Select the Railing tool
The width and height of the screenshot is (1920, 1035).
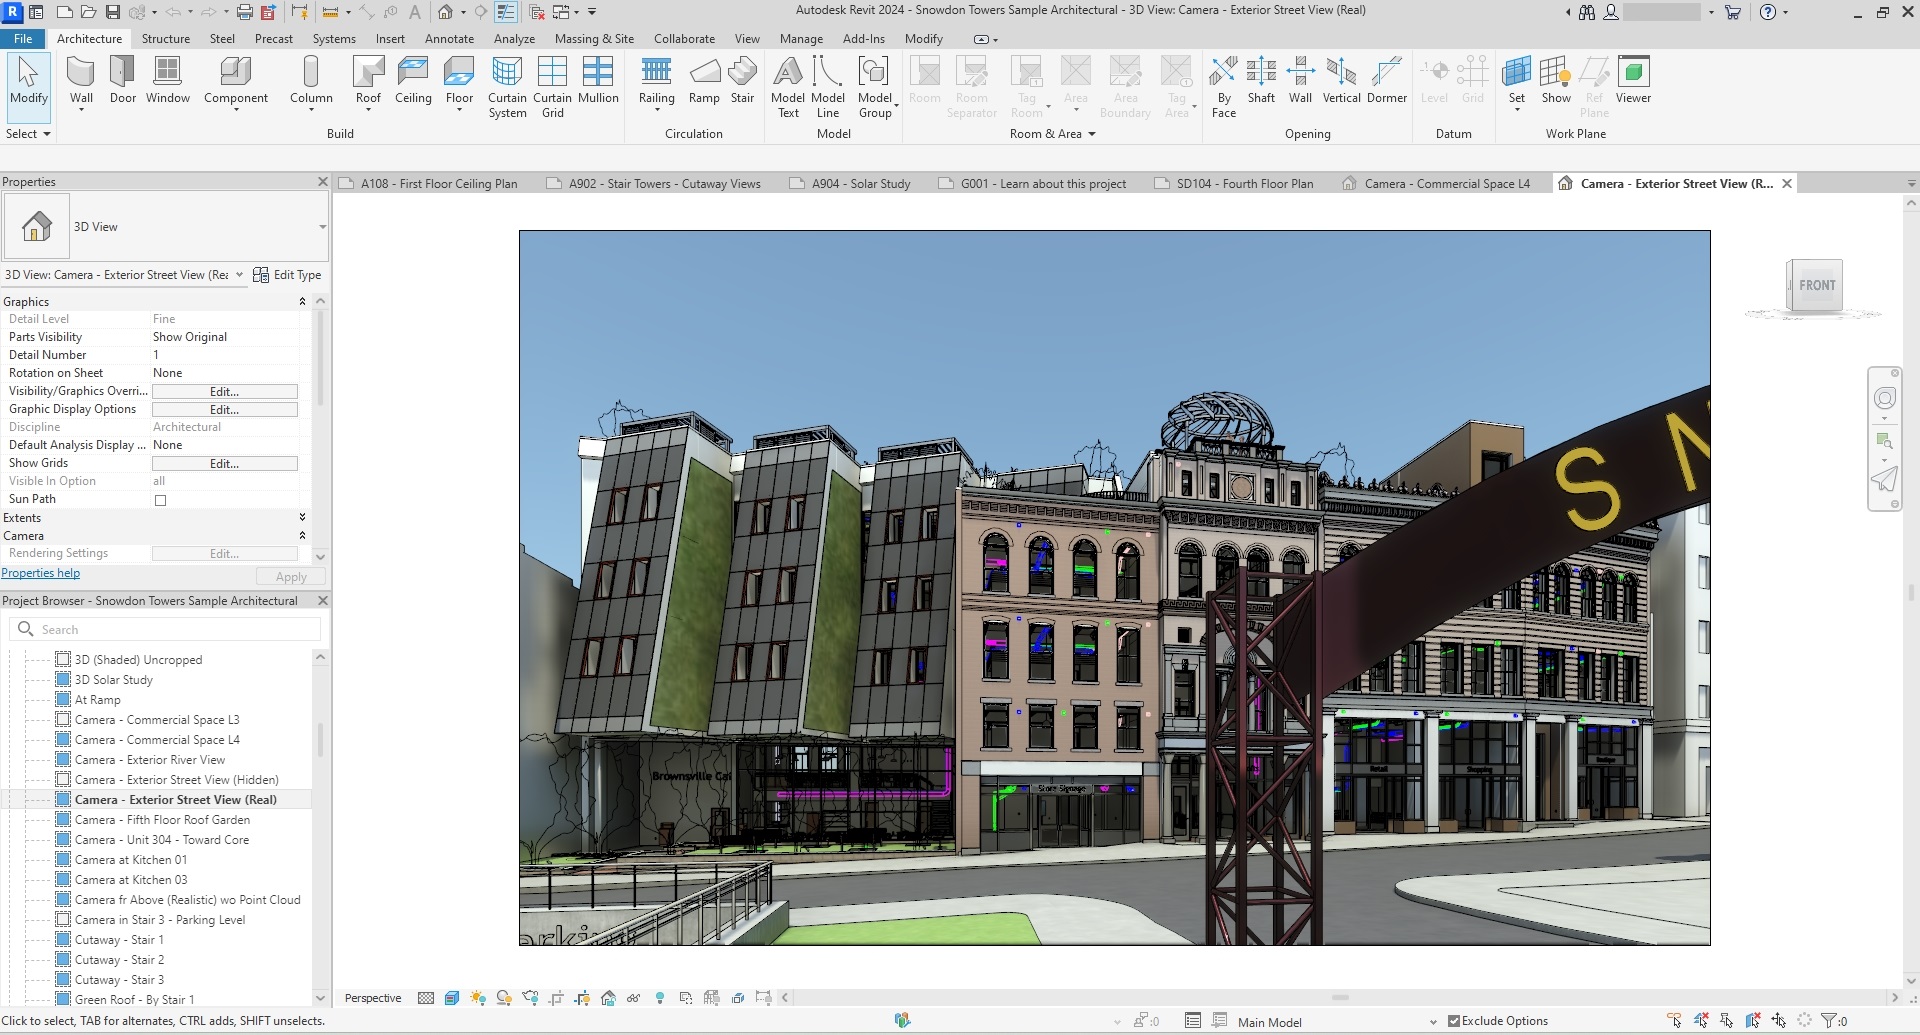pos(656,80)
